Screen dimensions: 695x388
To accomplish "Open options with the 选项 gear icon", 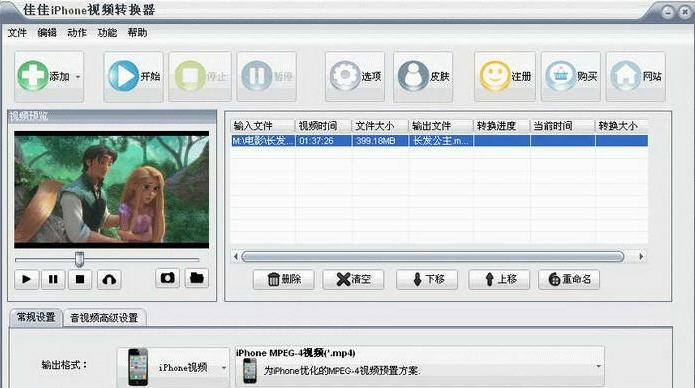I will (345, 76).
